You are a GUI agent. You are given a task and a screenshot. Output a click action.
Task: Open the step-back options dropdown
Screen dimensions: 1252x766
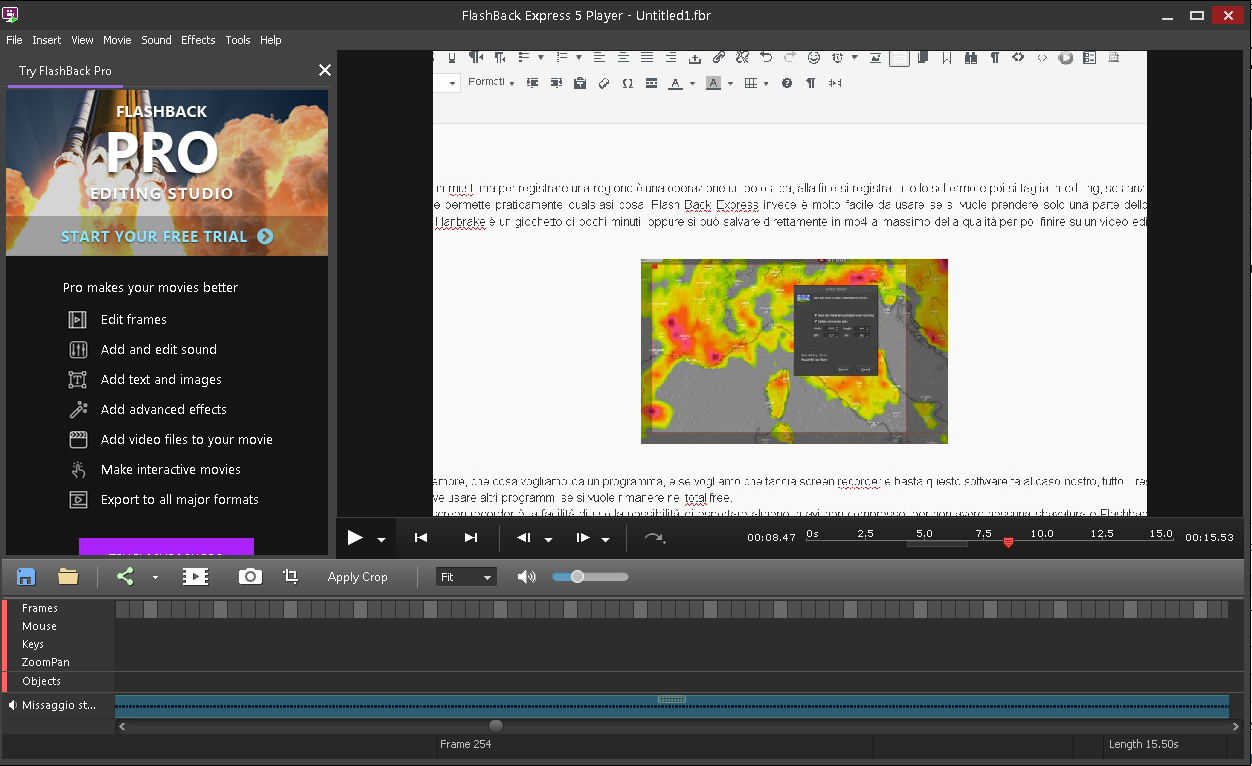548,540
